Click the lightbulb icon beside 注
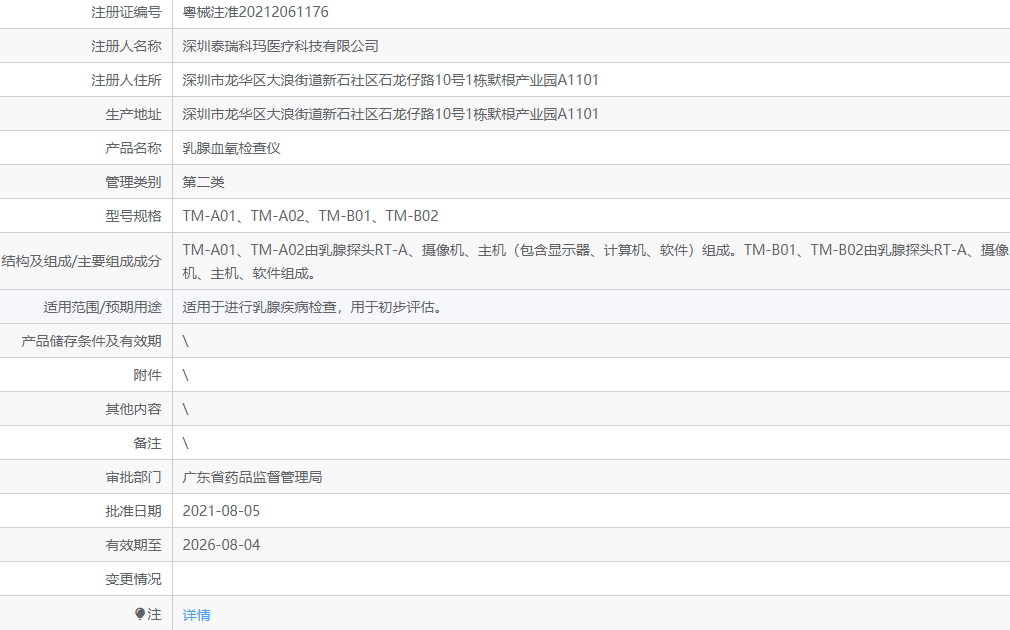The width and height of the screenshot is (1010, 630). pos(140,615)
